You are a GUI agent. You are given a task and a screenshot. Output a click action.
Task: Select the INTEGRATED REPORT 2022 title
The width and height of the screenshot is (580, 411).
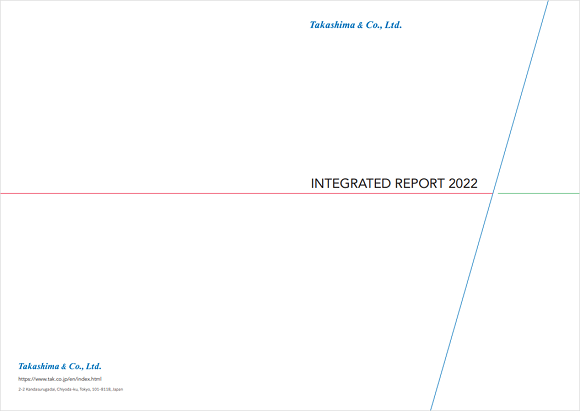point(394,183)
